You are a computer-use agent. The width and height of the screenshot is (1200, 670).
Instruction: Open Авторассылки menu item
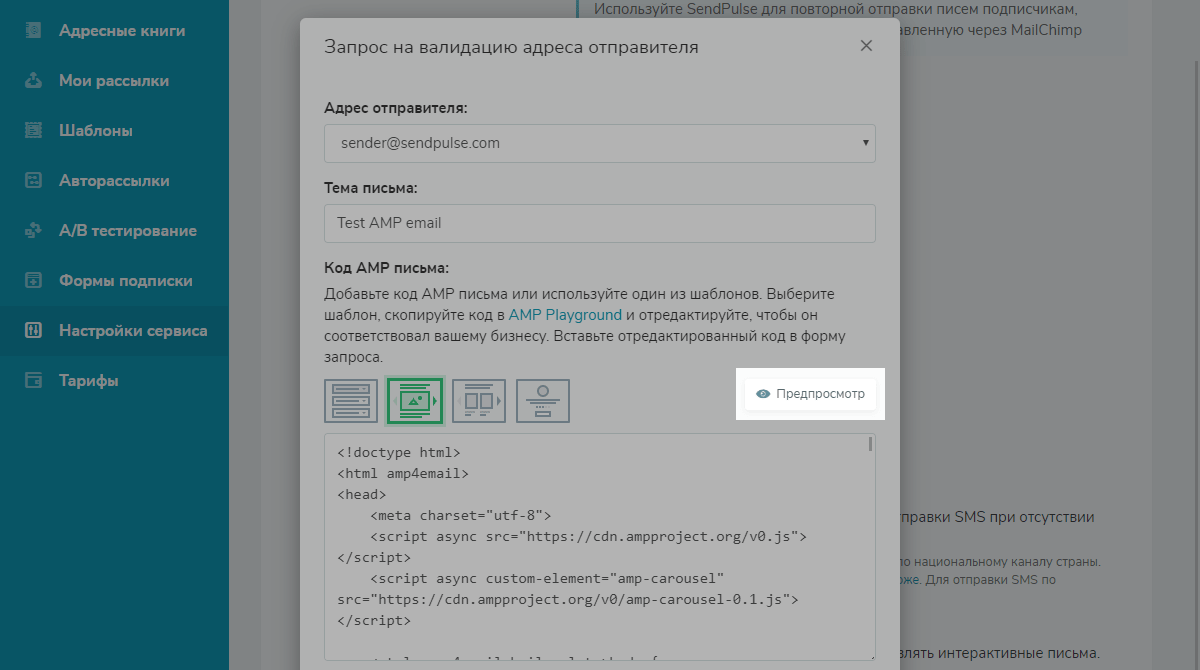pyautogui.click(x=114, y=181)
